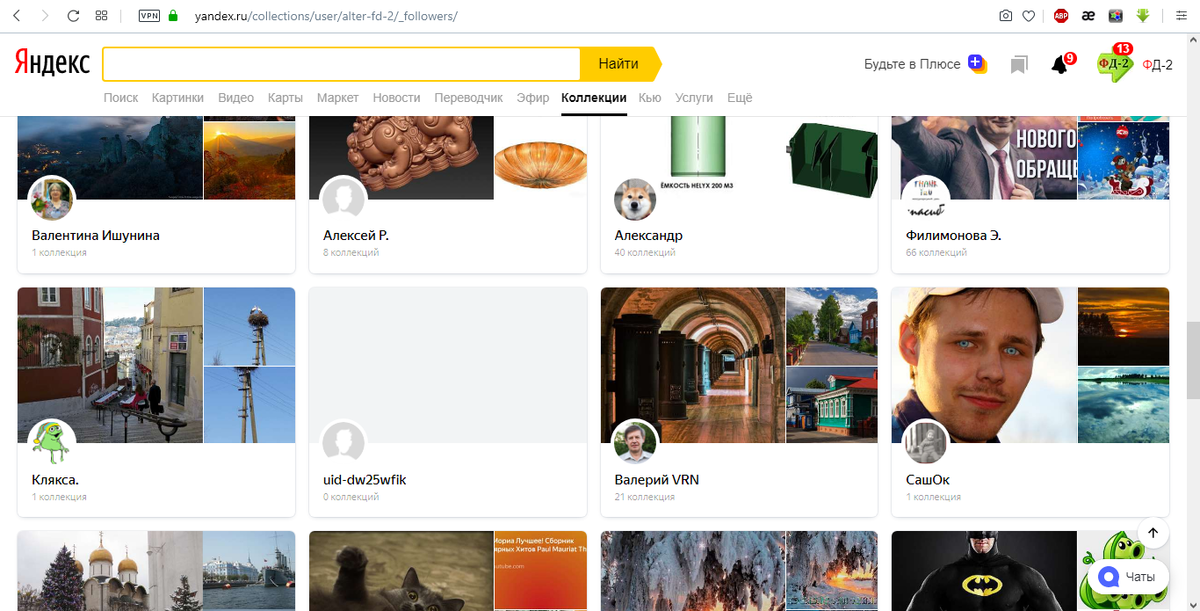Open notifications bell with 9 badge
The height and width of the screenshot is (611, 1200).
(x=1060, y=65)
